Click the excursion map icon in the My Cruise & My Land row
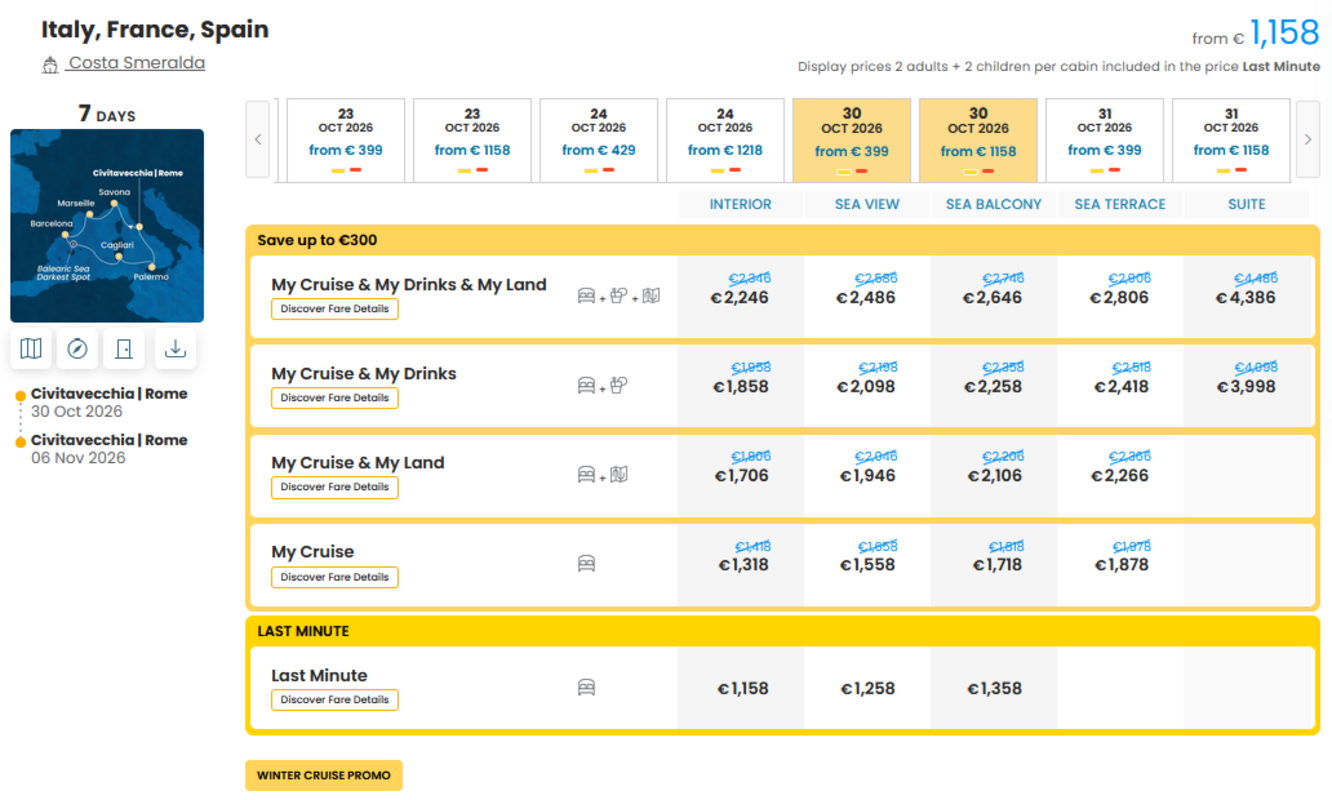Image resolution: width=1332 pixels, height=800 pixels. 619,475
